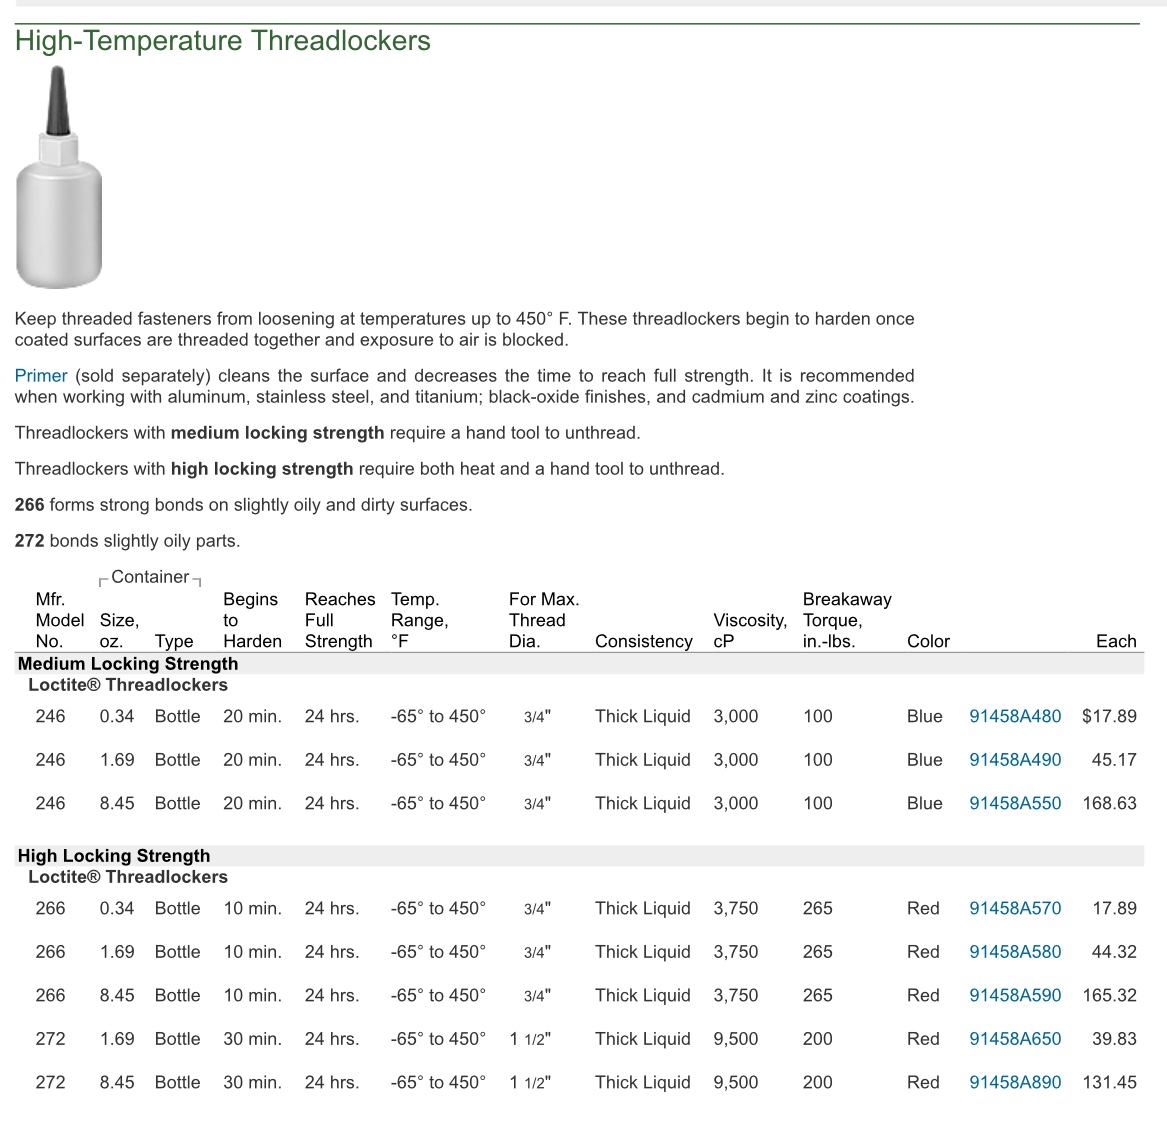Click the Begins to Harden column header
This screenshot has width=1167, height=1133.
[252, 620]
